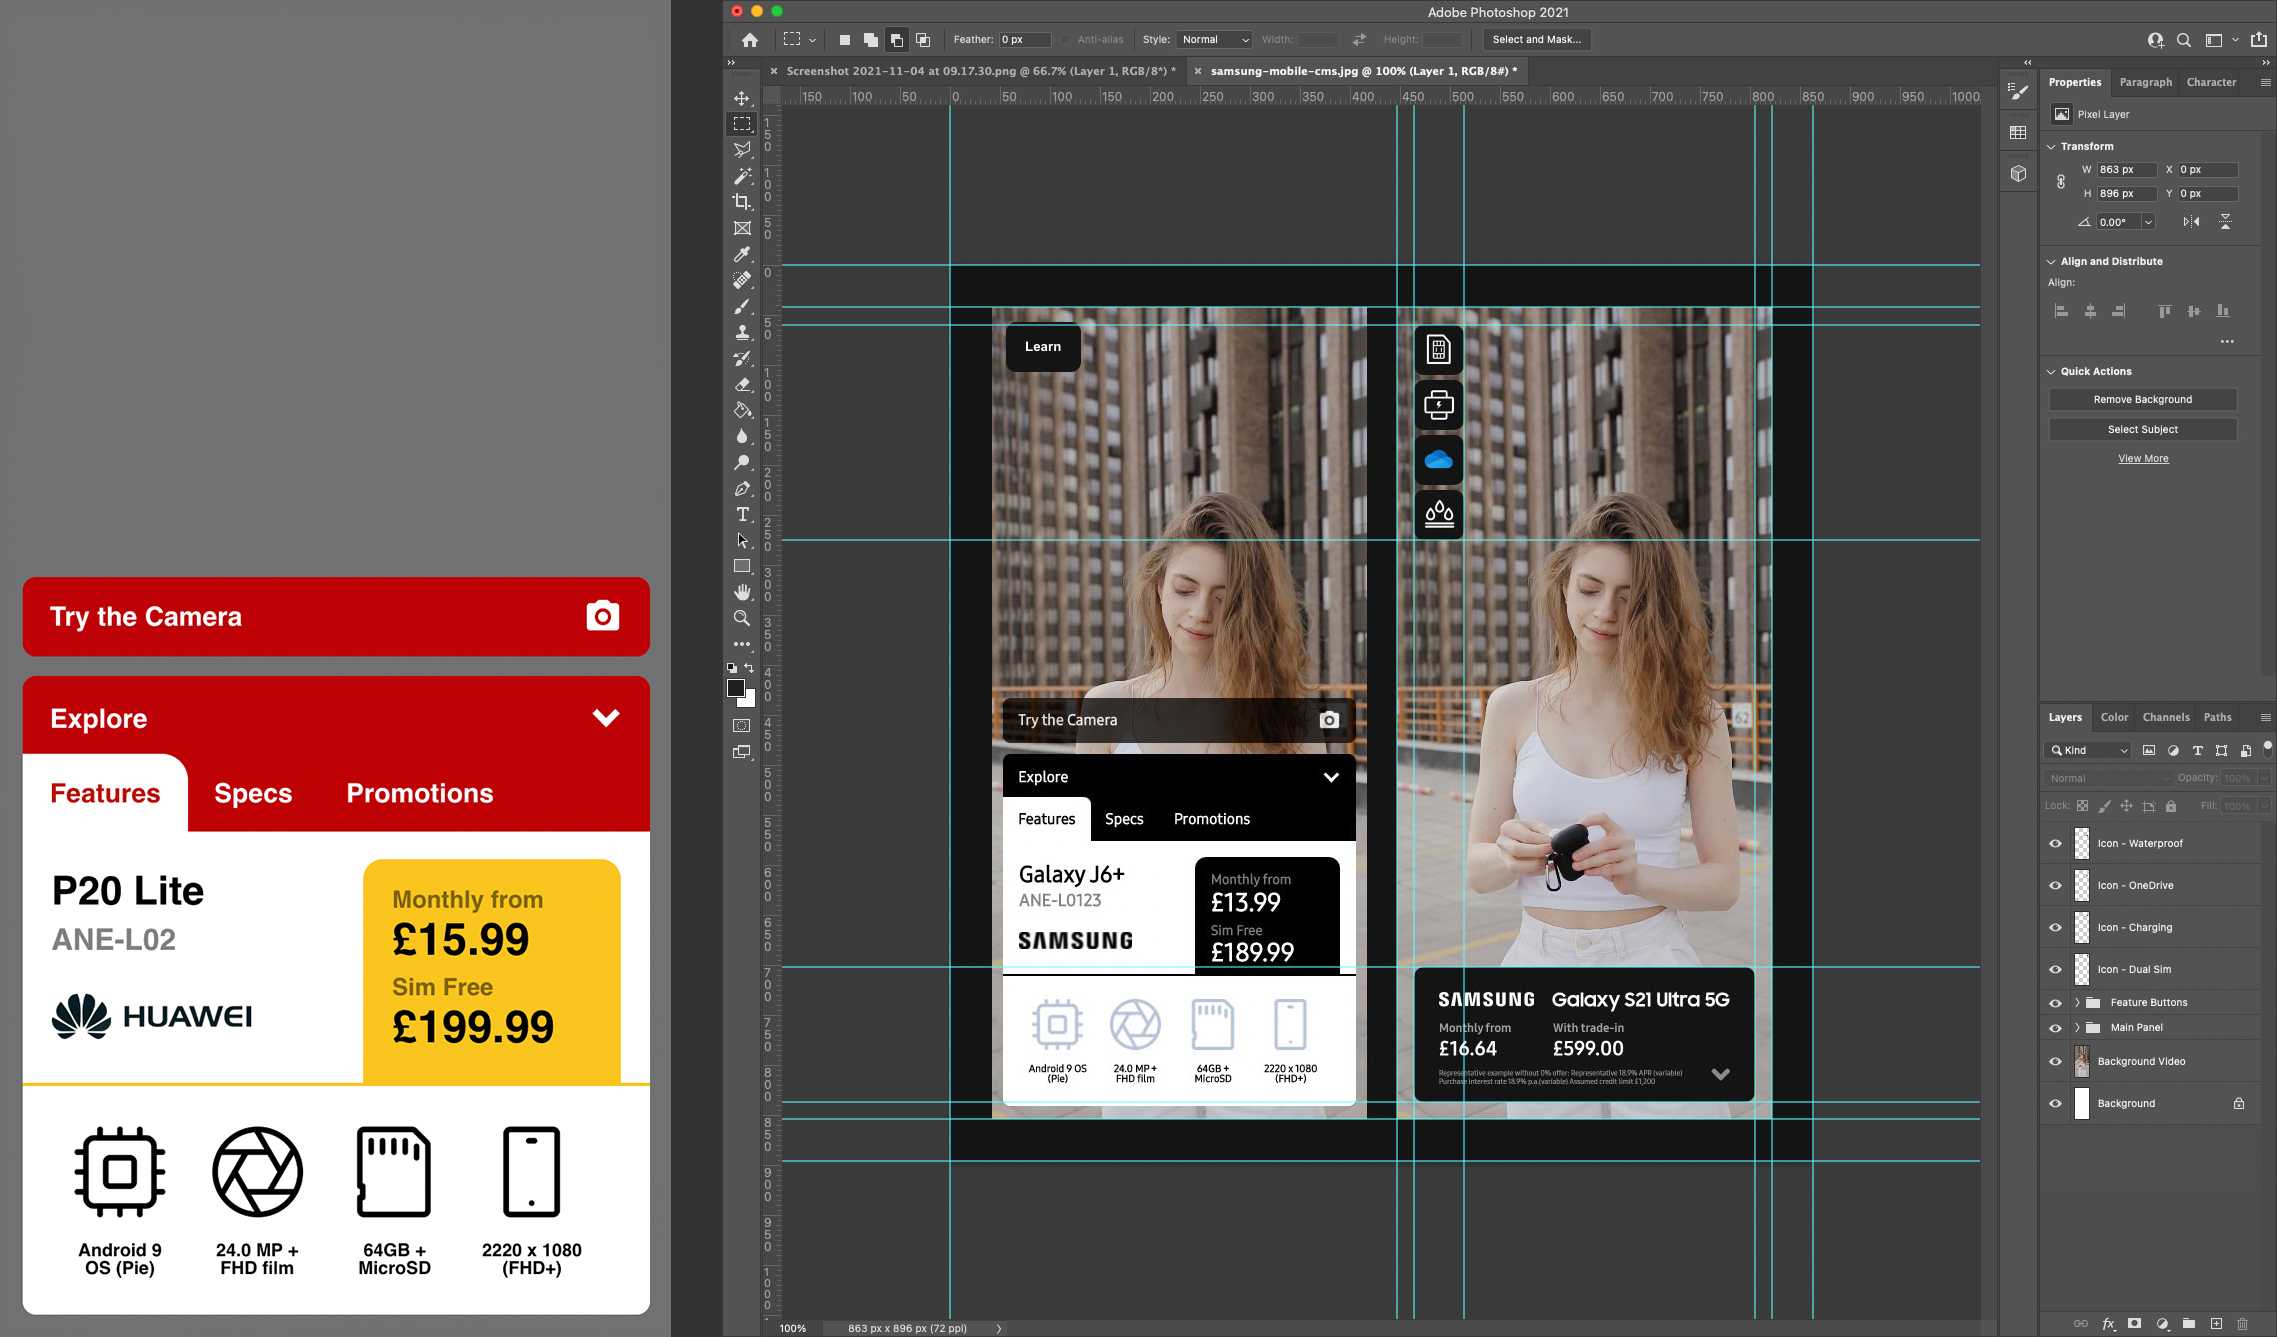The image size is (2277, 1337).
Task: Open the View More link
Action: 2142,458
